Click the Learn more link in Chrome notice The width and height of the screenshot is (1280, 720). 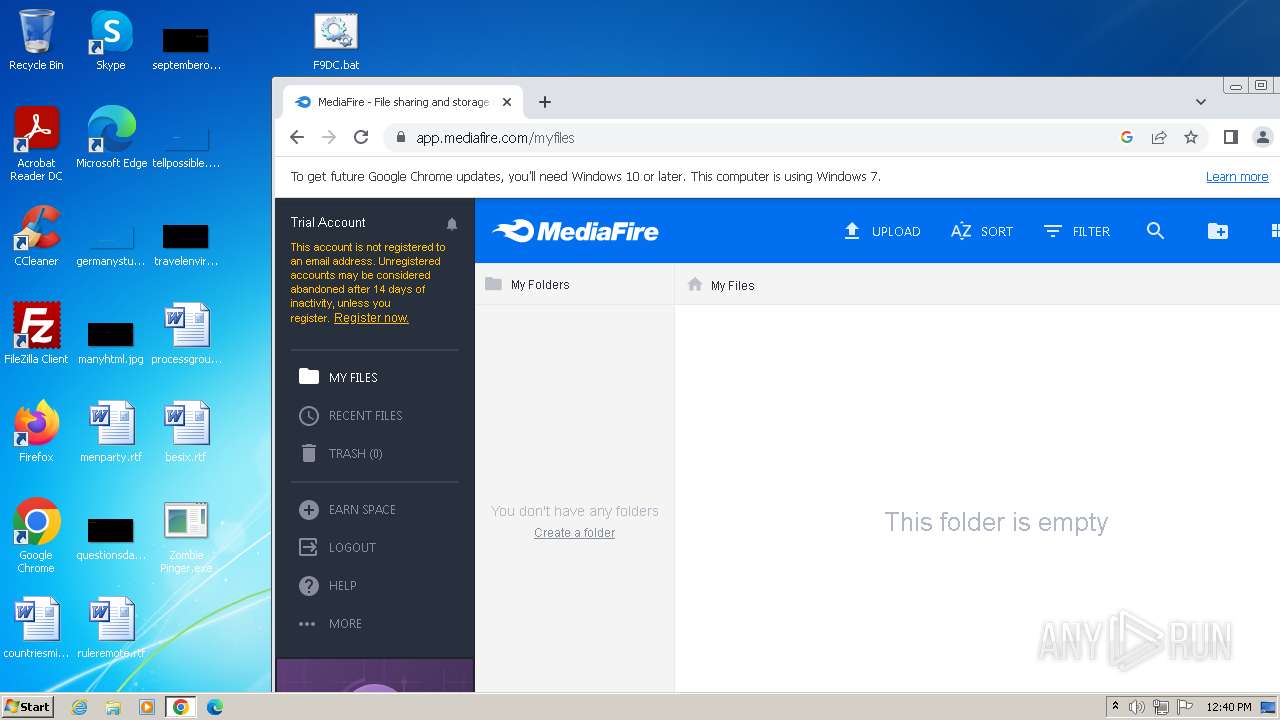(1237, 177)
